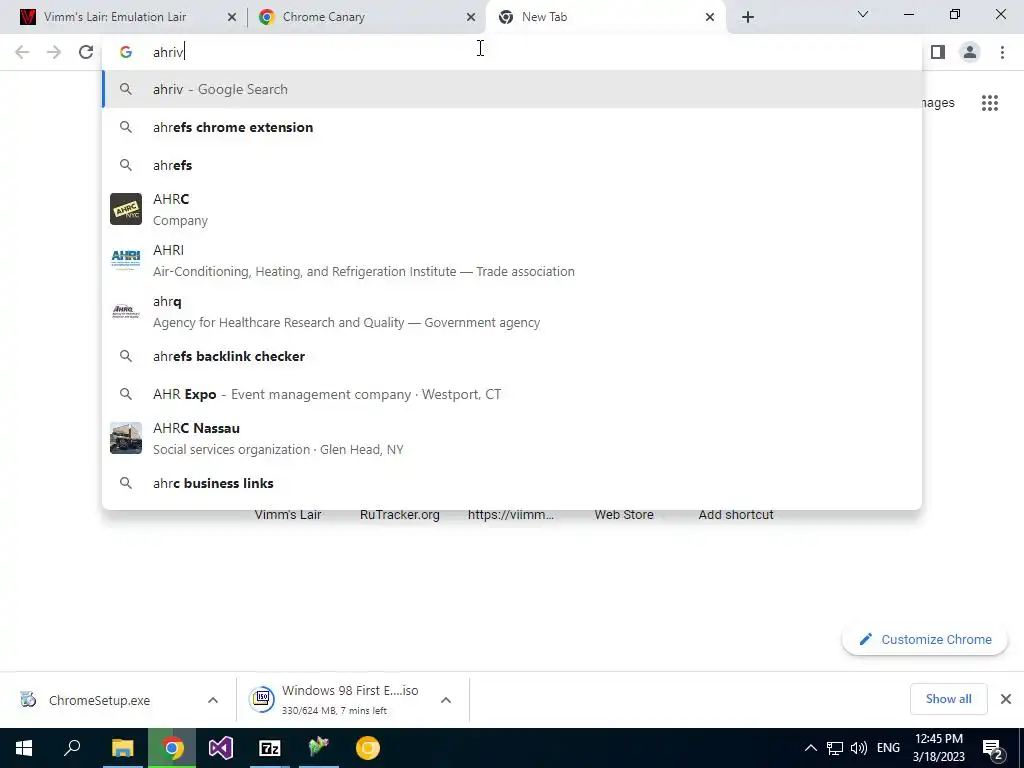Select 'ahriv - Google Search' suggestion

pos(512,89)
